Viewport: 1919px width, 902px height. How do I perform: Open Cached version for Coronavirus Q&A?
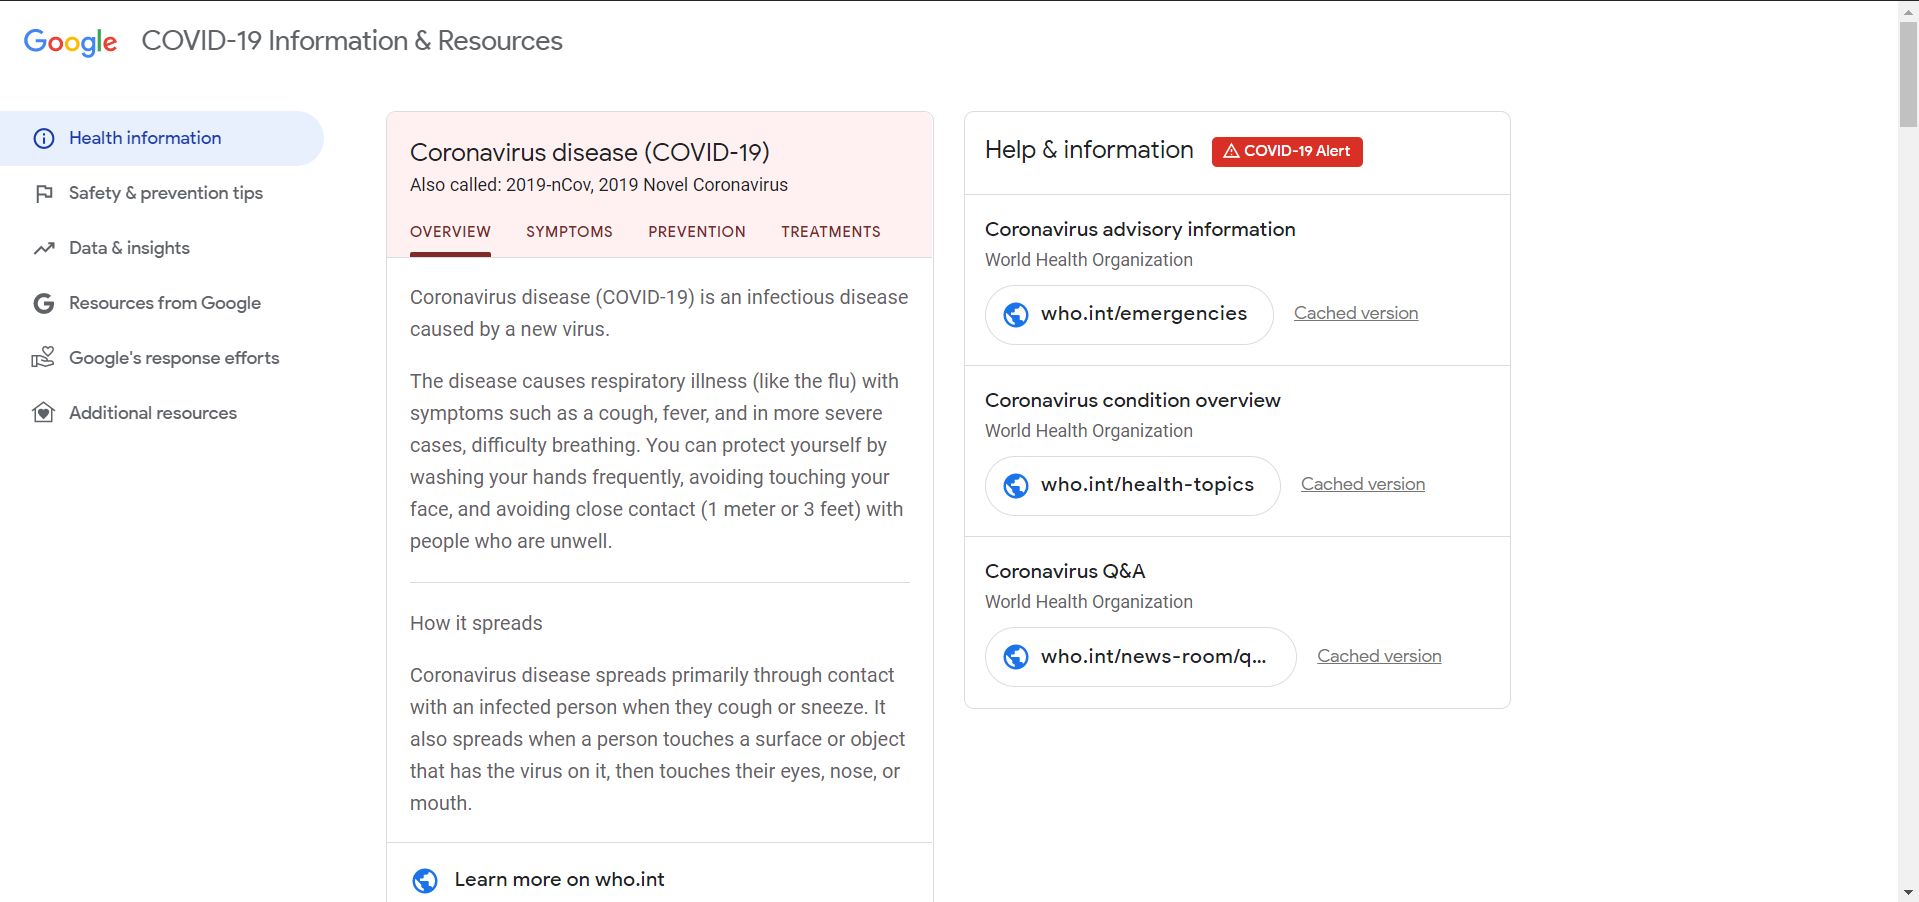pos(1379,657)
